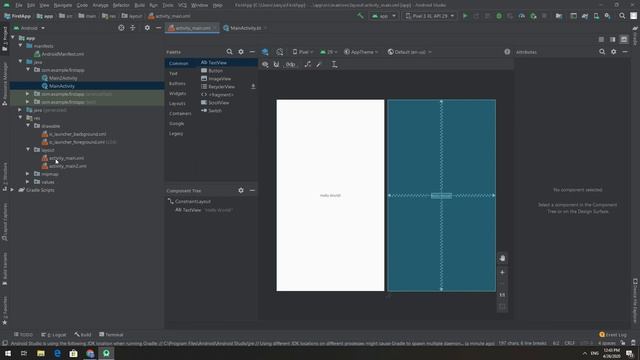The width and height of the screenshot is (640, 360).
Task: Click the green Debug app bug icon
Action: [499, 16]
